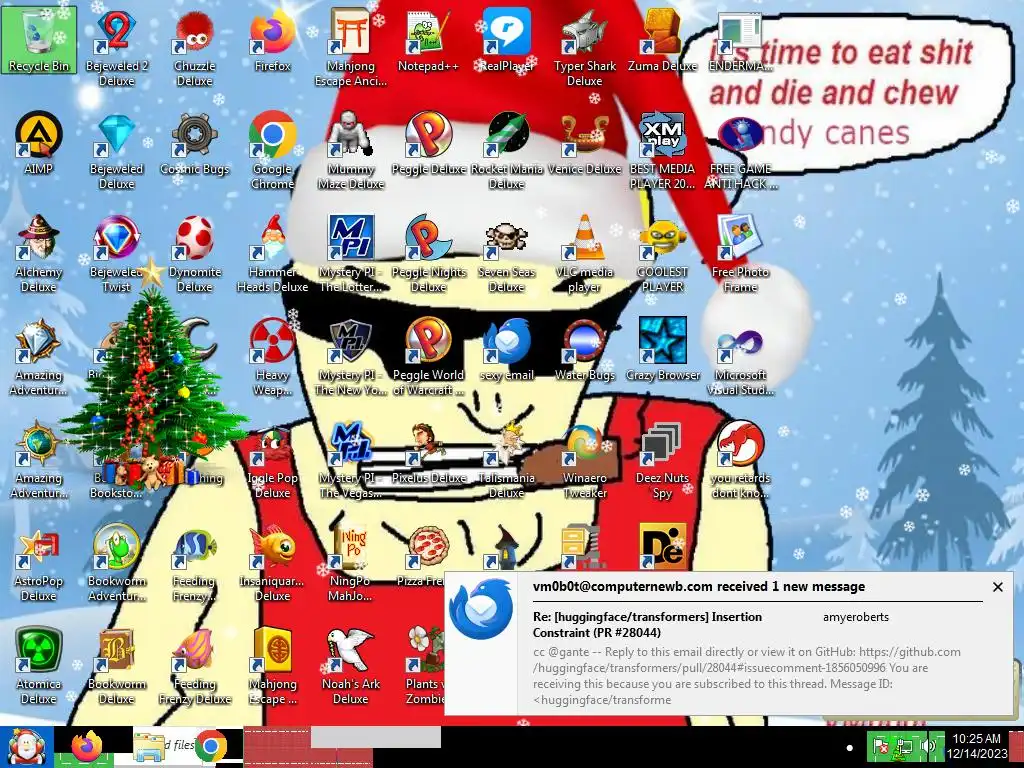The height and width of the screenshot is (768, 1024).
Task: Launch Microsoft Visual Studio shortcut
Action: tap(740, 358)
